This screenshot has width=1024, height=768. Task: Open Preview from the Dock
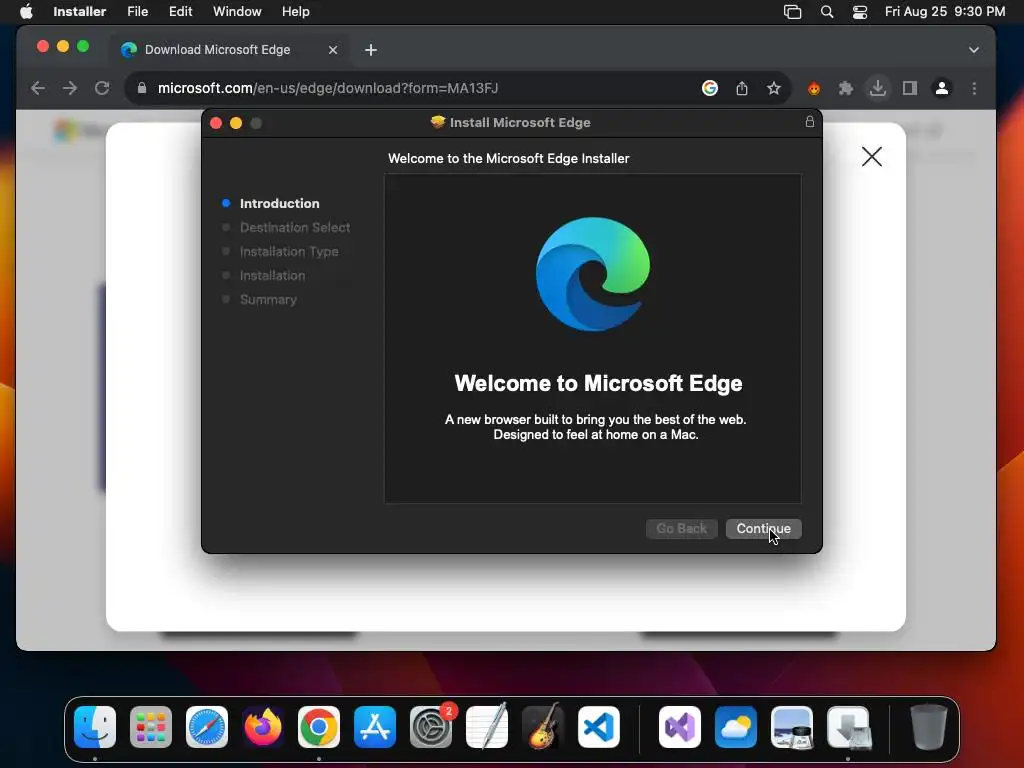pyautogui.click(x=792, y=727)
